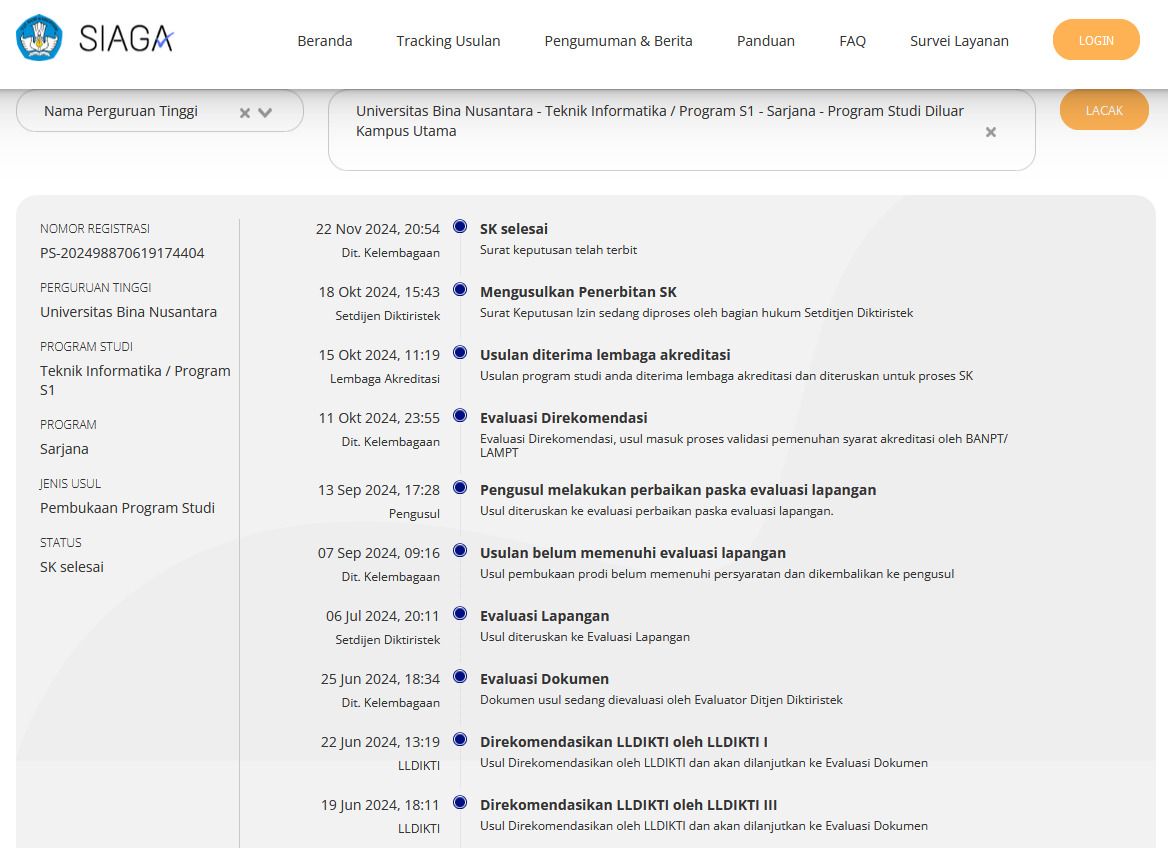Click timeline dot for Evaluasi Dokumen
Viewport: 1168px width, 848px height.
point(460,676)
